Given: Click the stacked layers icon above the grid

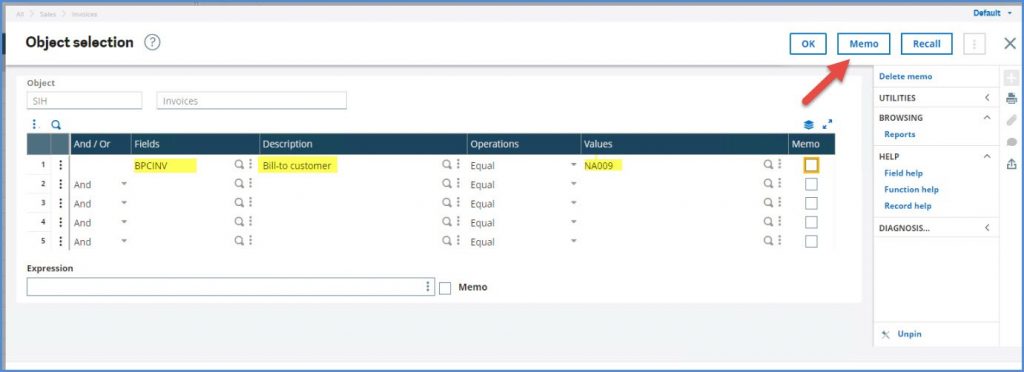Looking at the screenshot, I should pos(808,125).
